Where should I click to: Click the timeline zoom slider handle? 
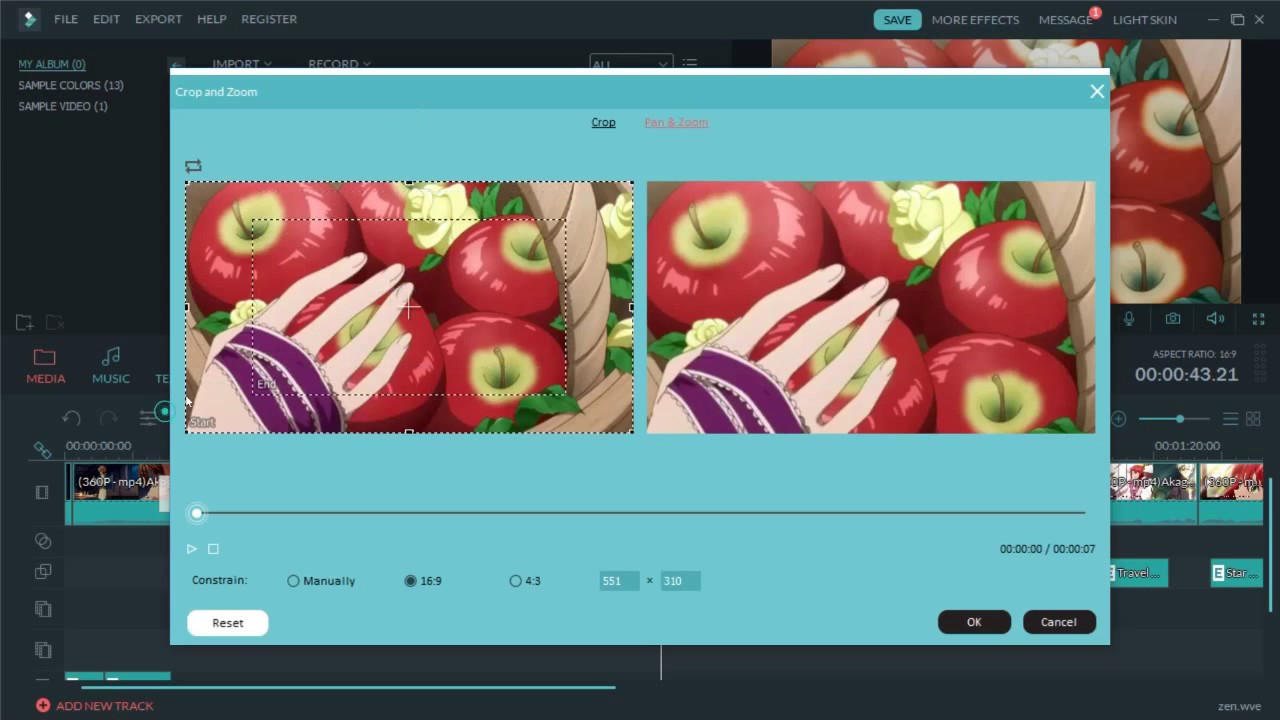coord(1180,419)
